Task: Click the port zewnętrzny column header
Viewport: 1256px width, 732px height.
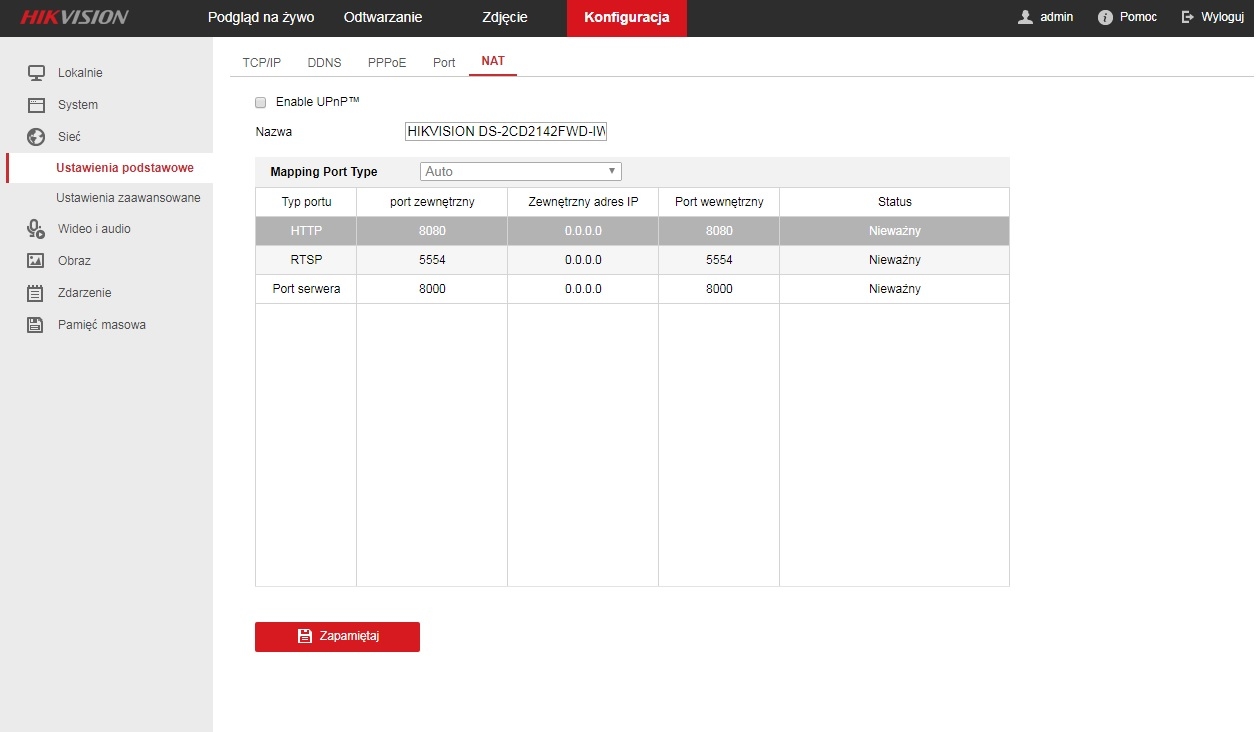Action: pyautogui.click(x=432, y=202)
